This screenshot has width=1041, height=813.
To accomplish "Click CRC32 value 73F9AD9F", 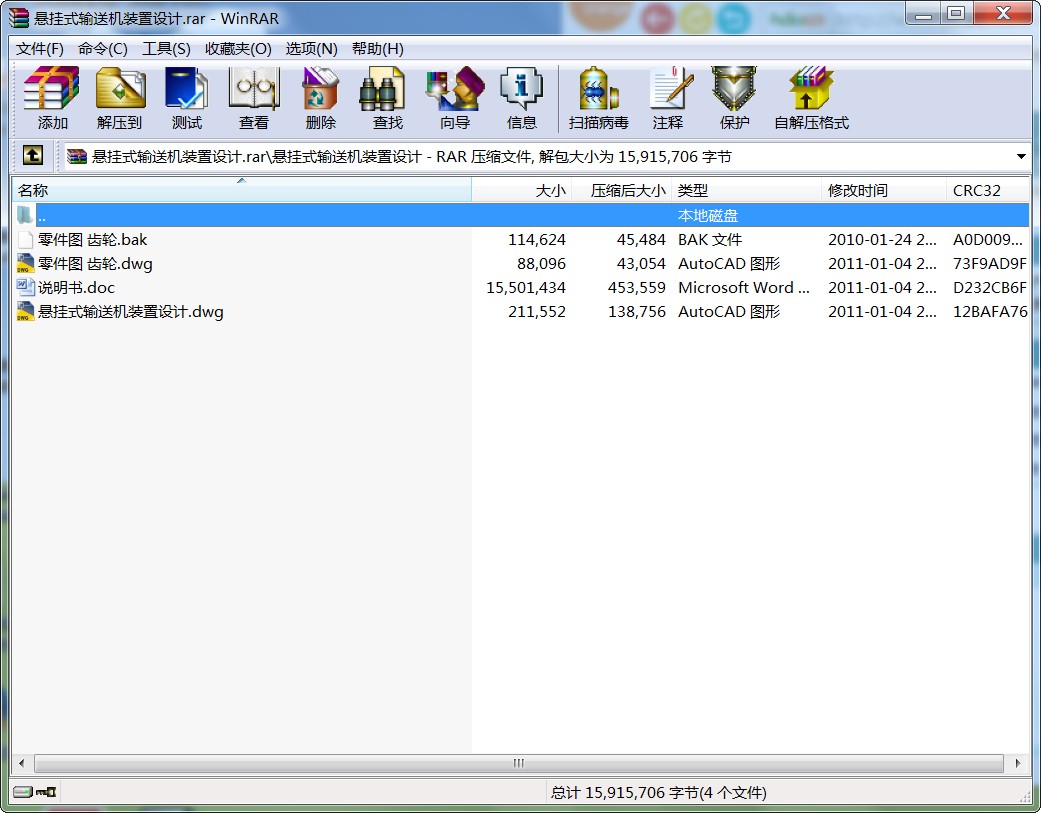I will pos(990,263).
